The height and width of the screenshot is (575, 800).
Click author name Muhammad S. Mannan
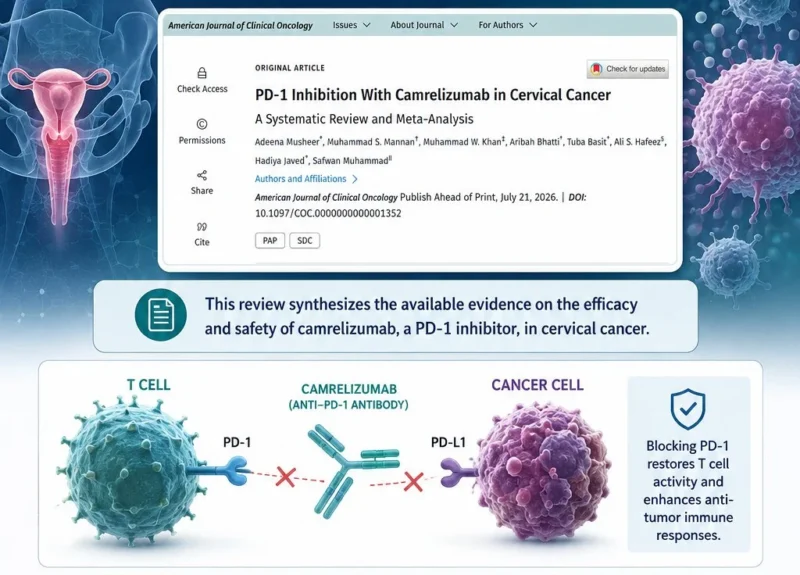(371, 142)
